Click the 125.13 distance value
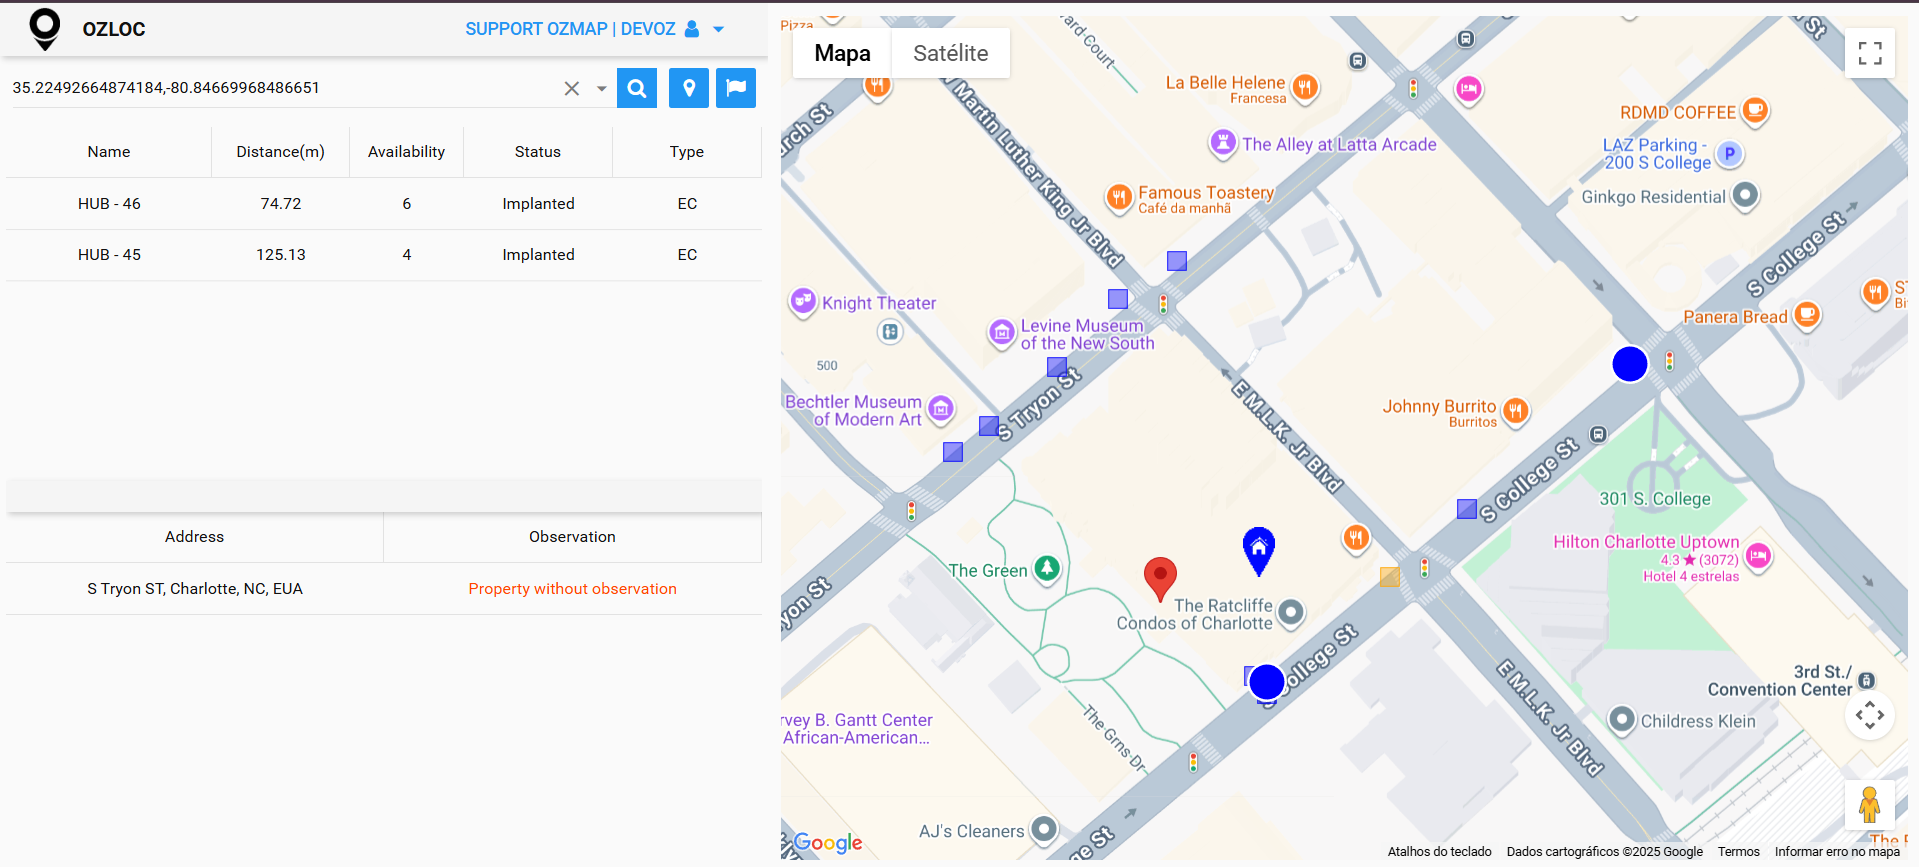 [x=281, y=255]
